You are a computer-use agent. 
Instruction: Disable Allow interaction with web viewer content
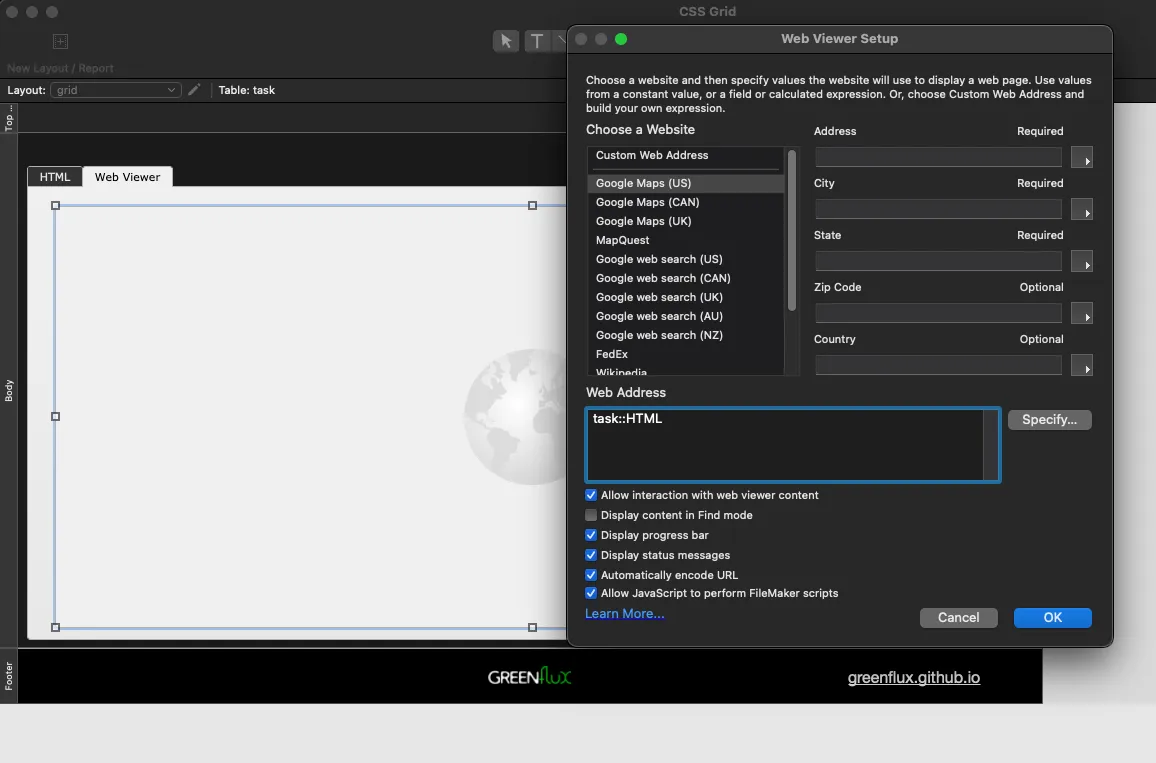click(x=591, y=495)
